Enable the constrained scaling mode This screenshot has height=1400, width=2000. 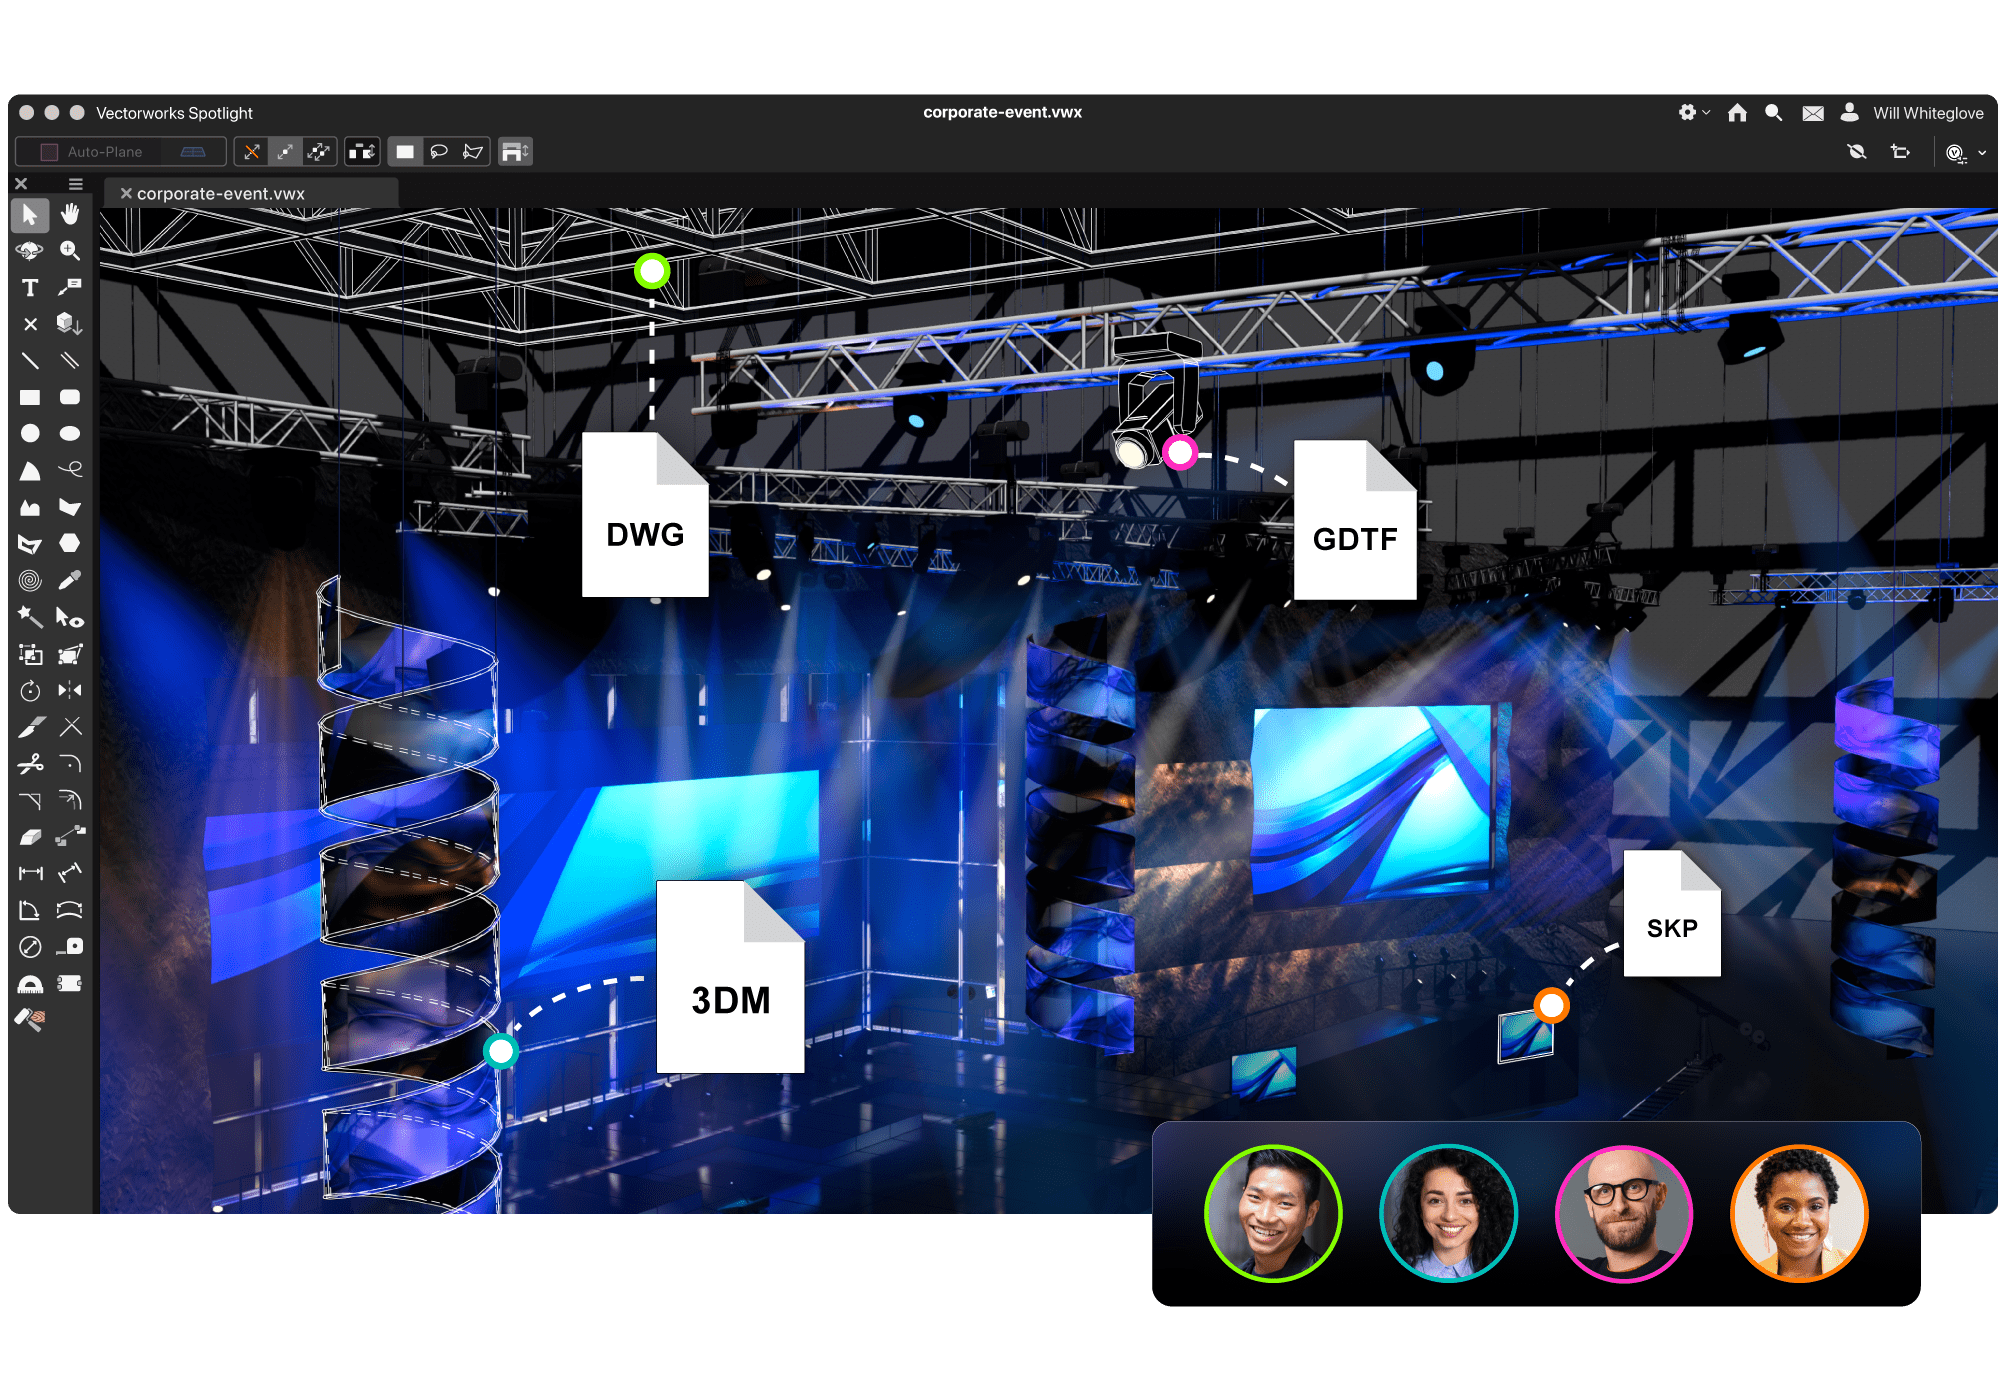[286, 151]
